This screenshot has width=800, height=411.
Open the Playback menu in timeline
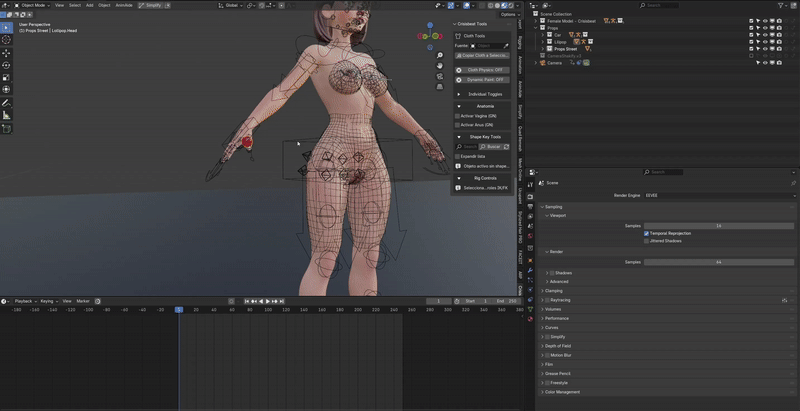(25, 301)
